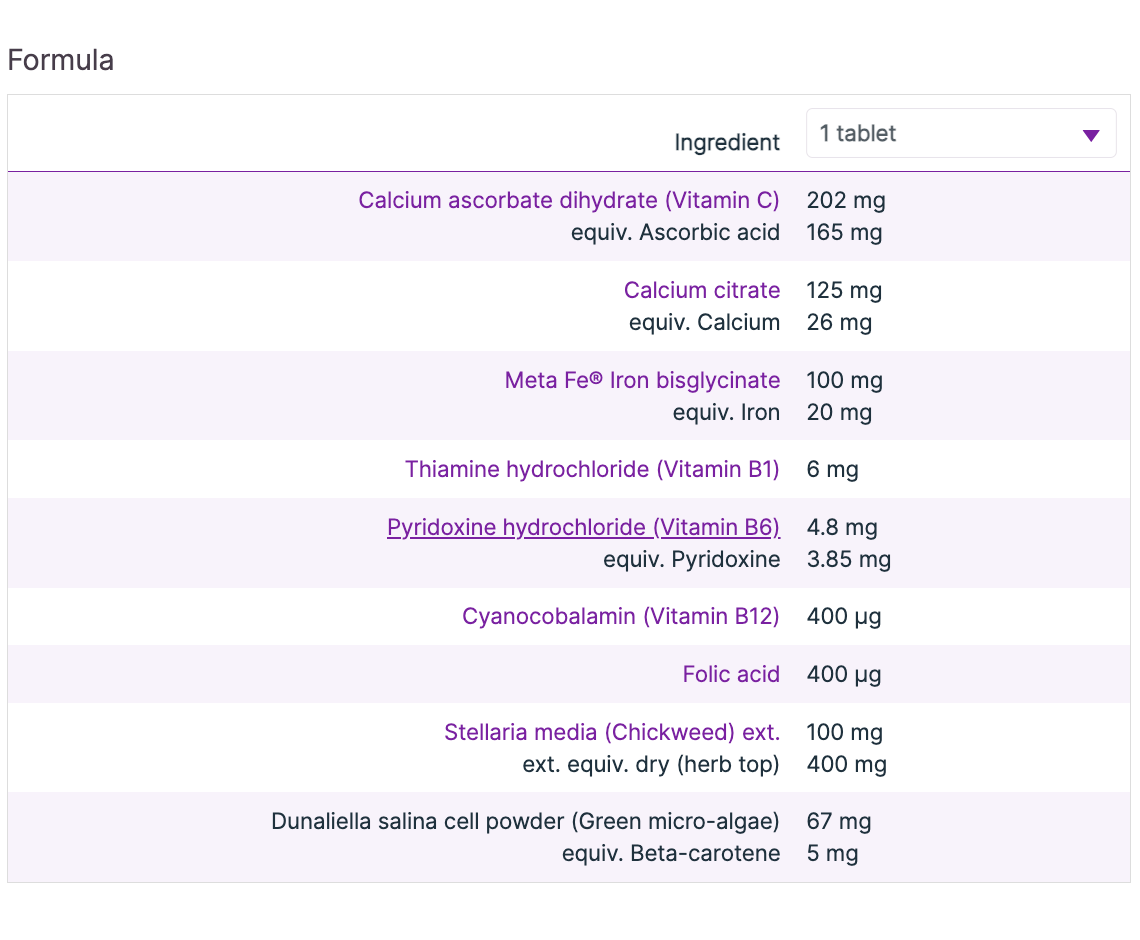Open the 1 tablet dosage dropdown
The image size is (1140, 940).
[960, 133]
